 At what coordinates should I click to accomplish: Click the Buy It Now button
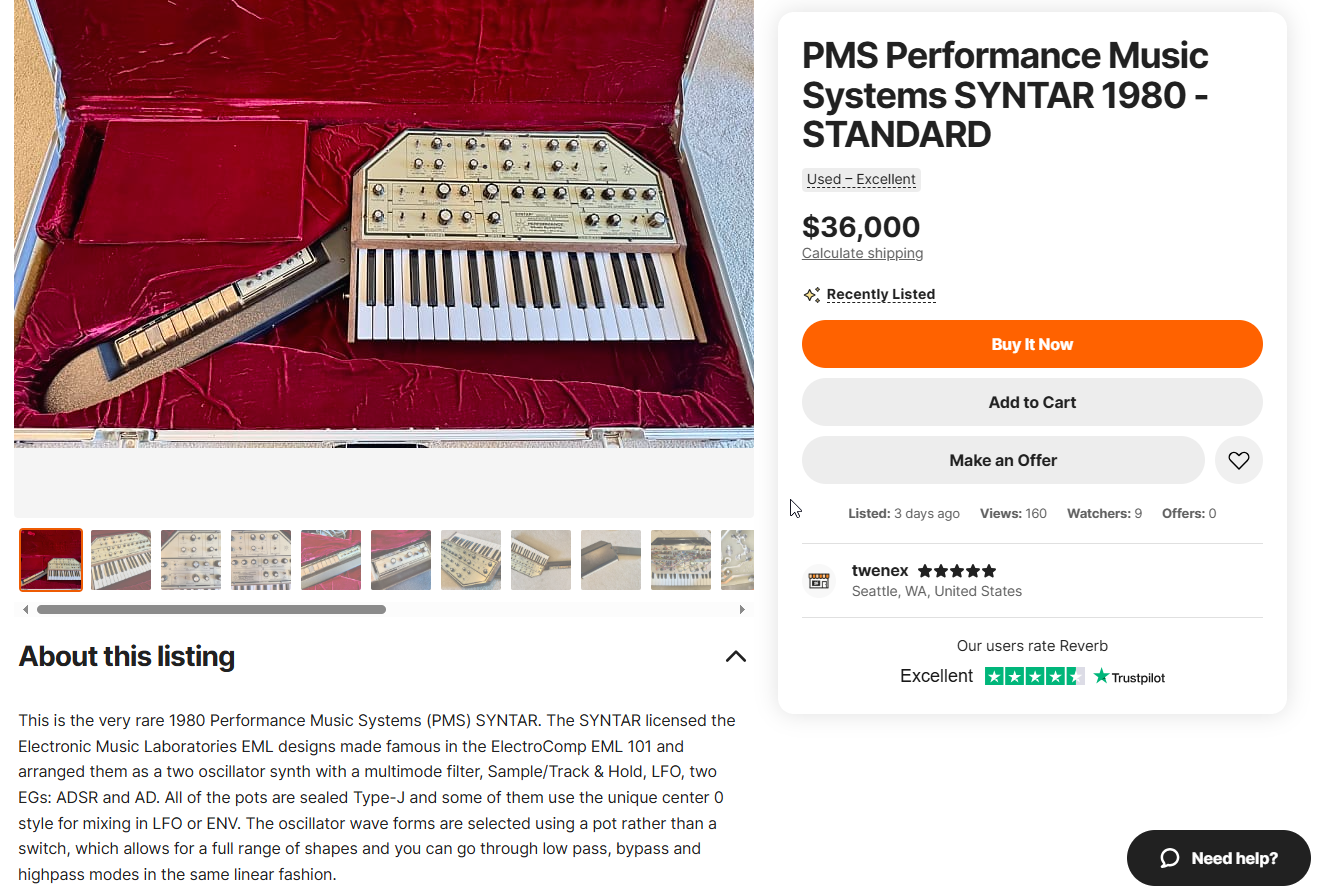coord(1031,344)
